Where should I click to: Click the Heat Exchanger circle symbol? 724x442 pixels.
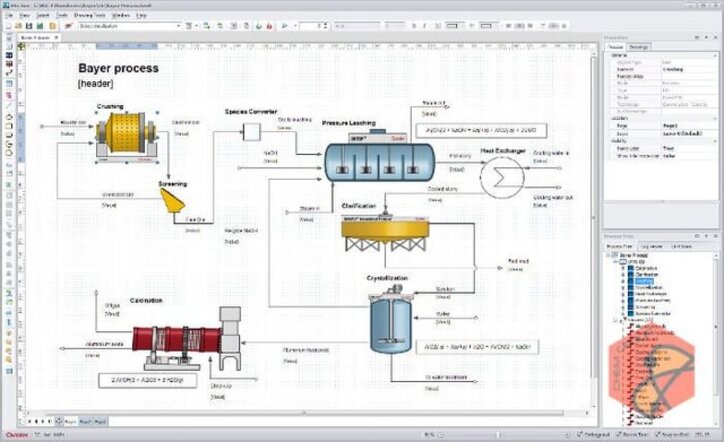point(502,177)
